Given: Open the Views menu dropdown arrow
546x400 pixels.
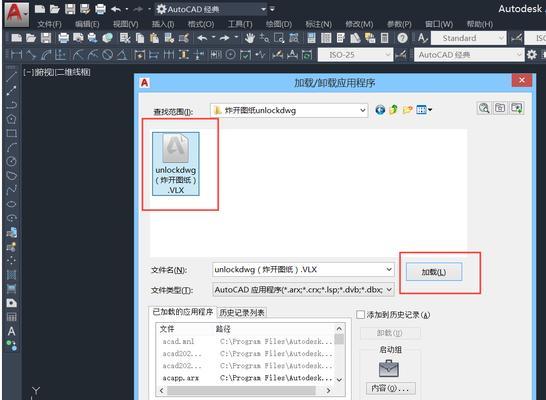Looking at the screenshot, I should click(x=430, y=110).
